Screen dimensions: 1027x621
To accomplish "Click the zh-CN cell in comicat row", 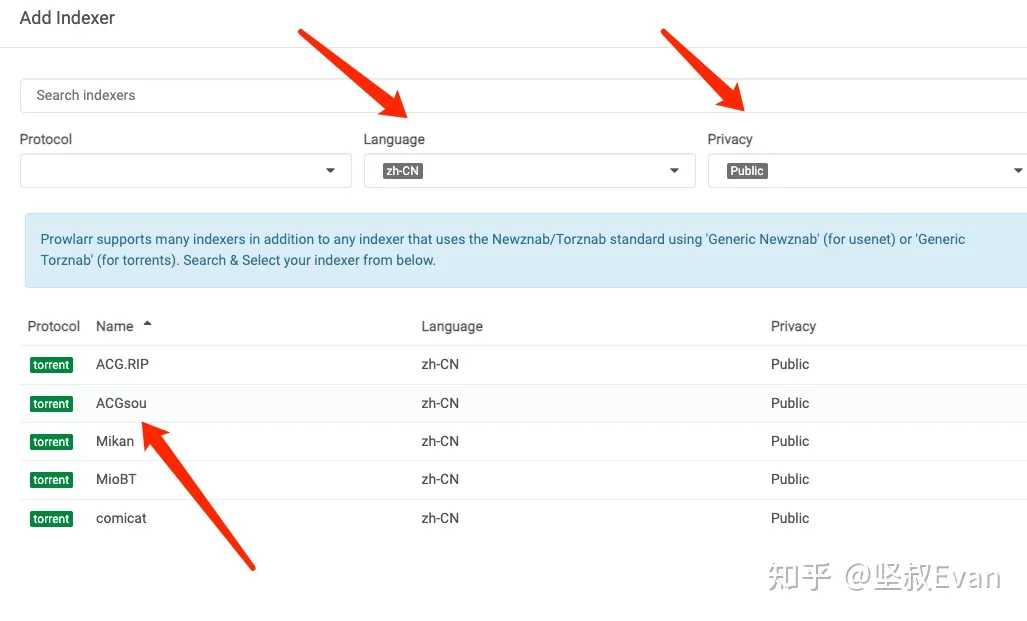I will pyautogui.click(x=440, y=518).
